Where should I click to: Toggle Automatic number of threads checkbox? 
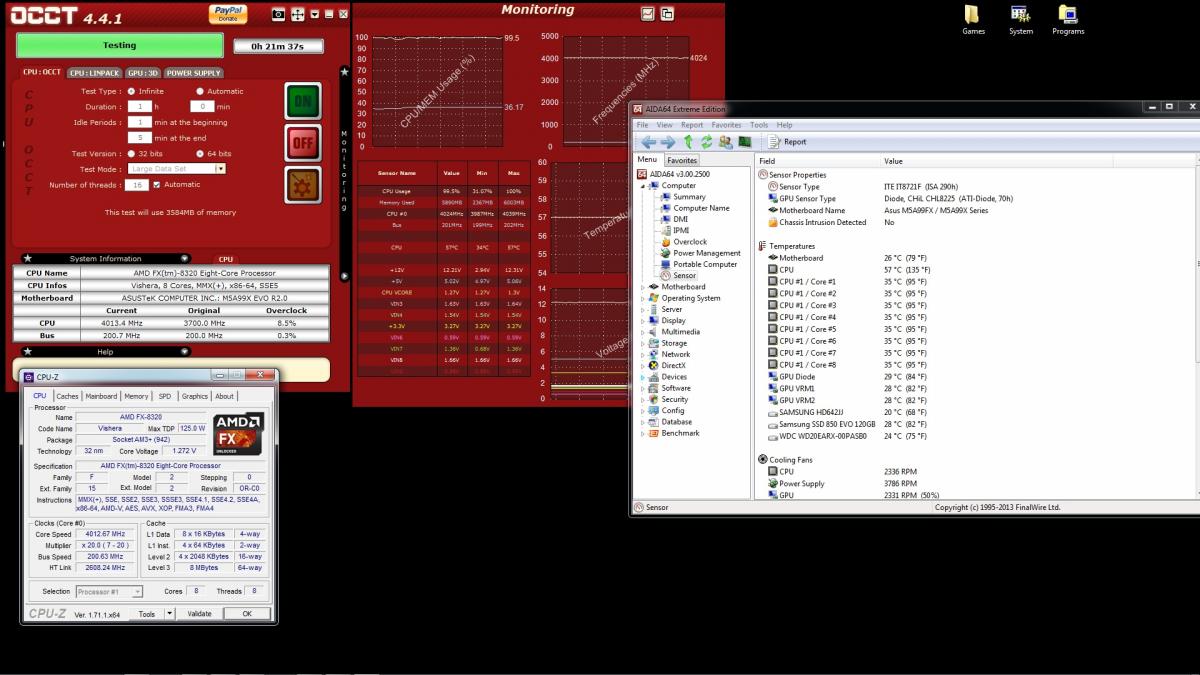tap(156, 184)
